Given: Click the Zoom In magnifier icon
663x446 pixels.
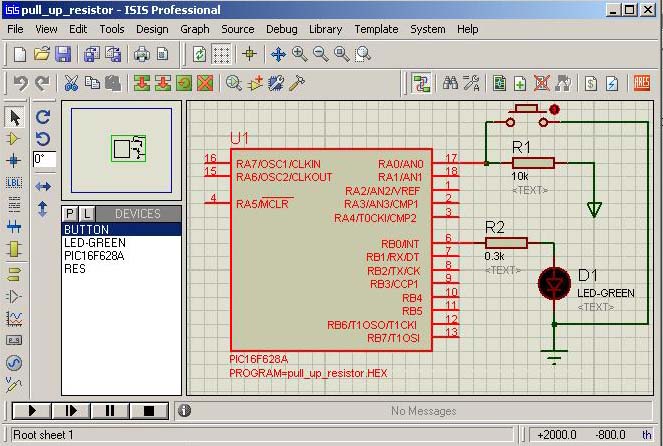Looking at the screenshot, I should [299, 54].
